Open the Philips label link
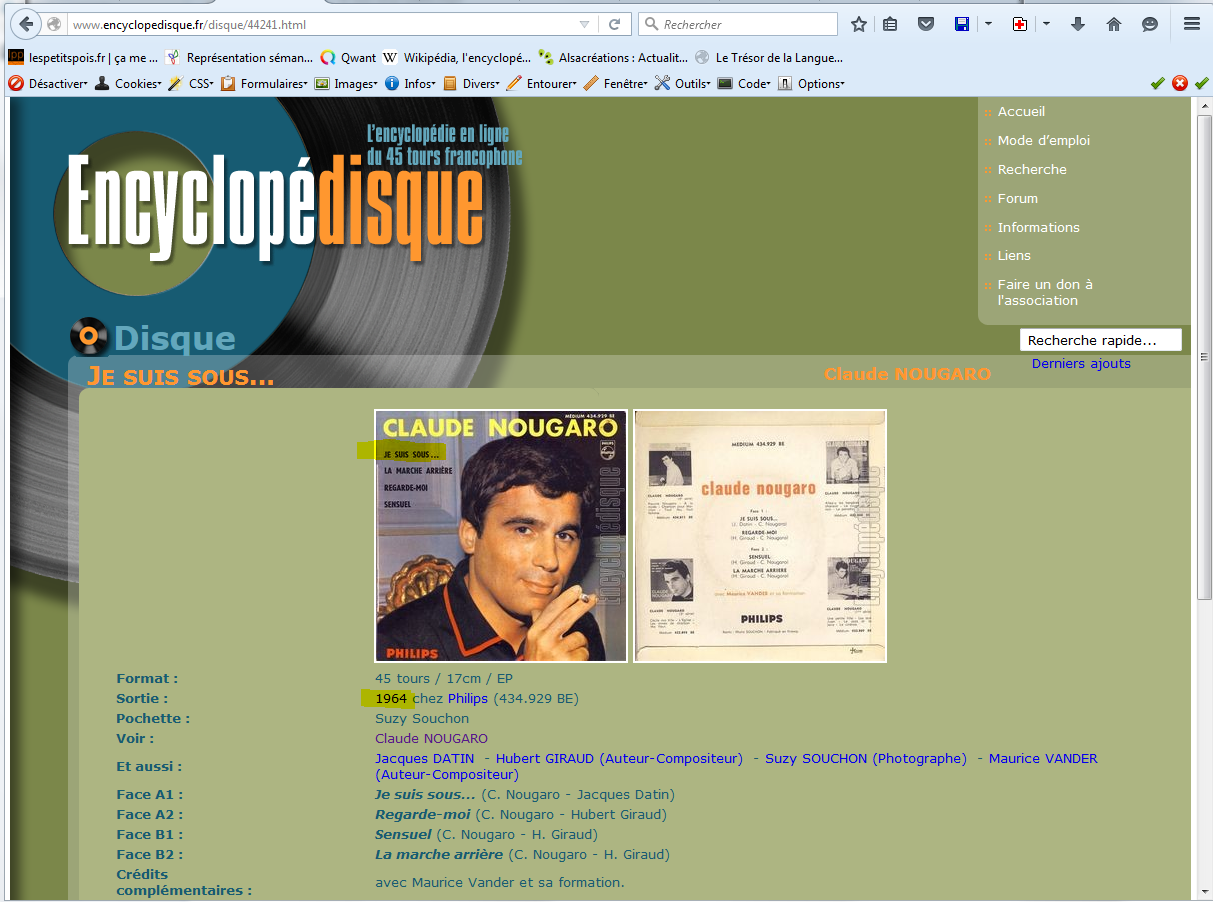Image resolution: width=1213 pixels, height=902 pixels. pos(468,699)
